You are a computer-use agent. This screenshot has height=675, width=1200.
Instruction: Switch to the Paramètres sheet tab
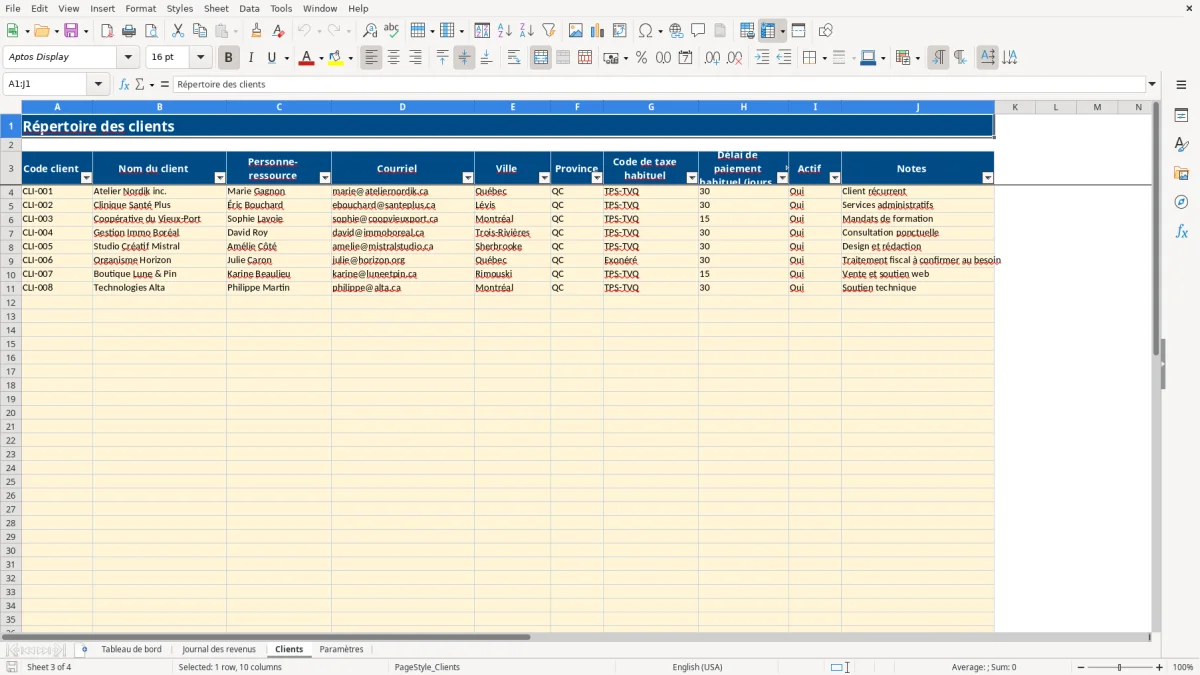coord(341,649)
